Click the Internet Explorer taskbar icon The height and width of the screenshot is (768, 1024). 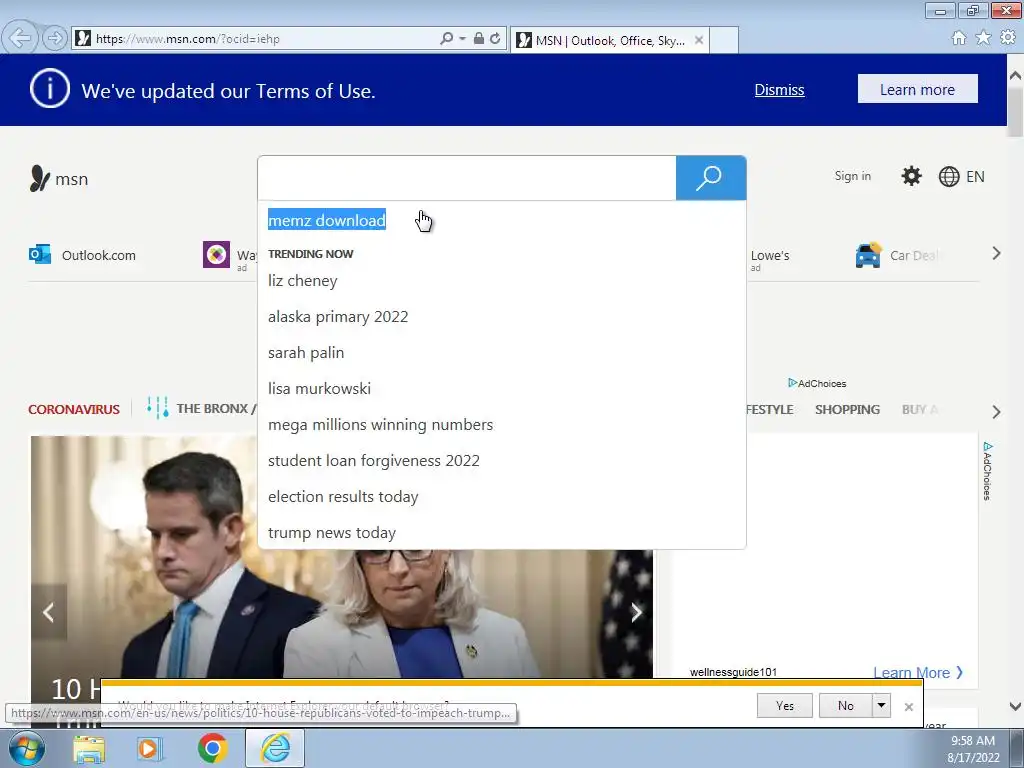click(275, 748)
